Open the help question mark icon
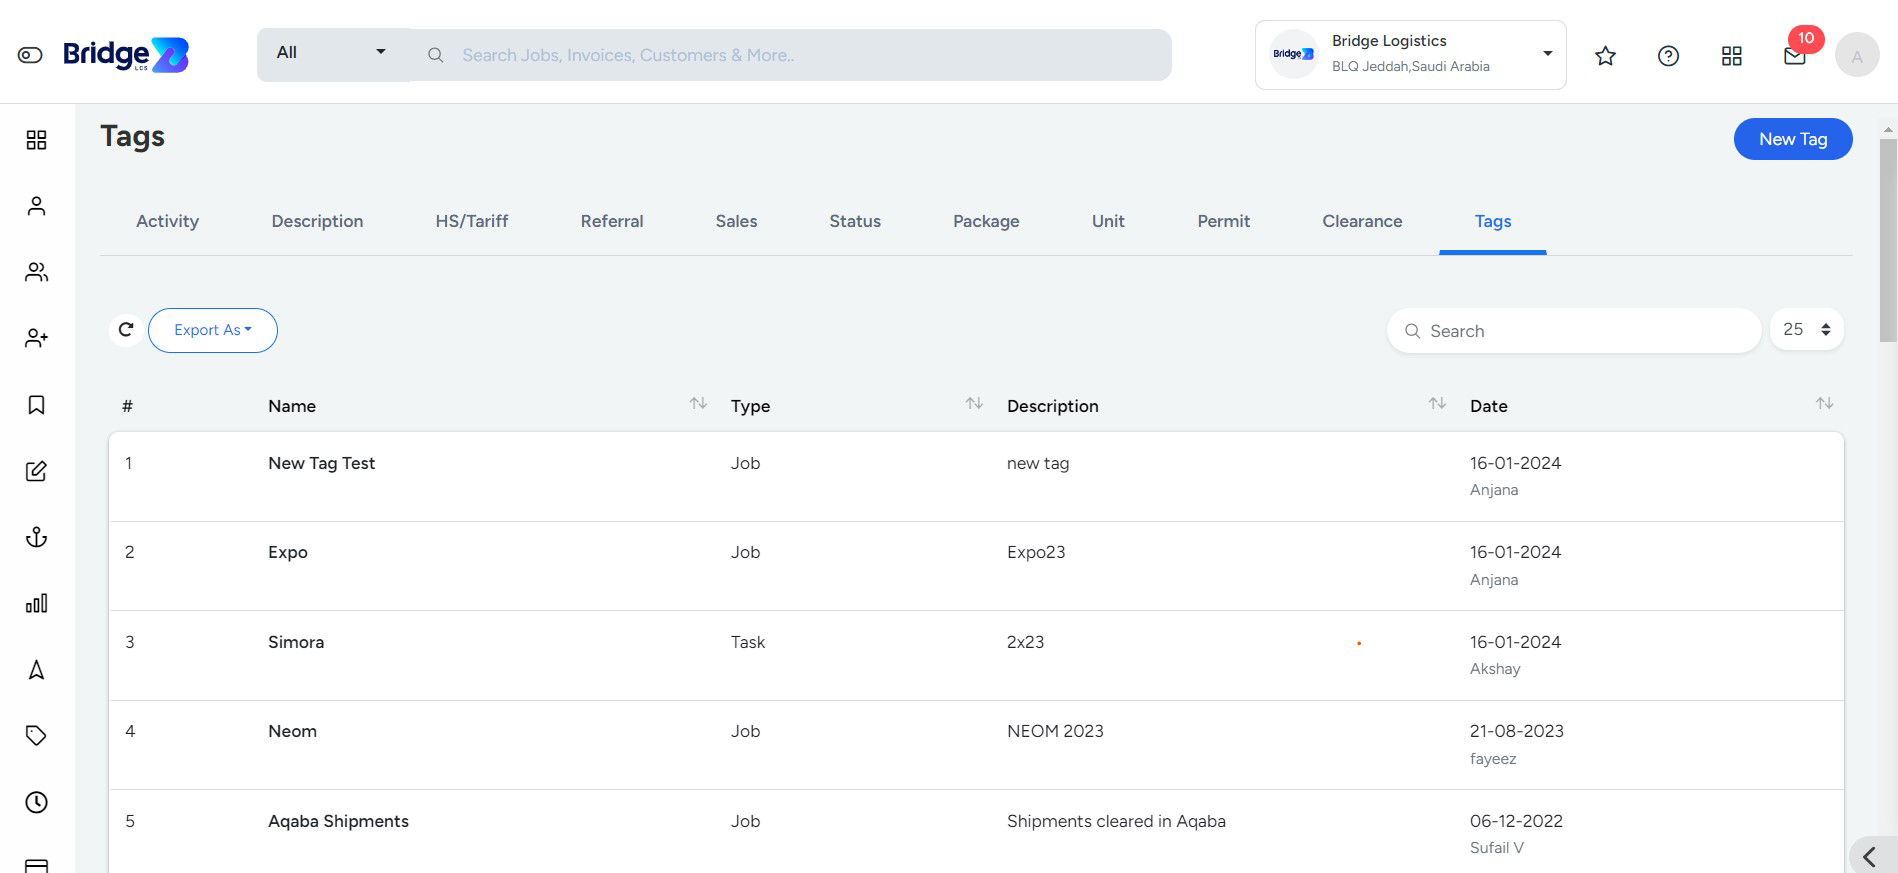 tap(1668, 56)
